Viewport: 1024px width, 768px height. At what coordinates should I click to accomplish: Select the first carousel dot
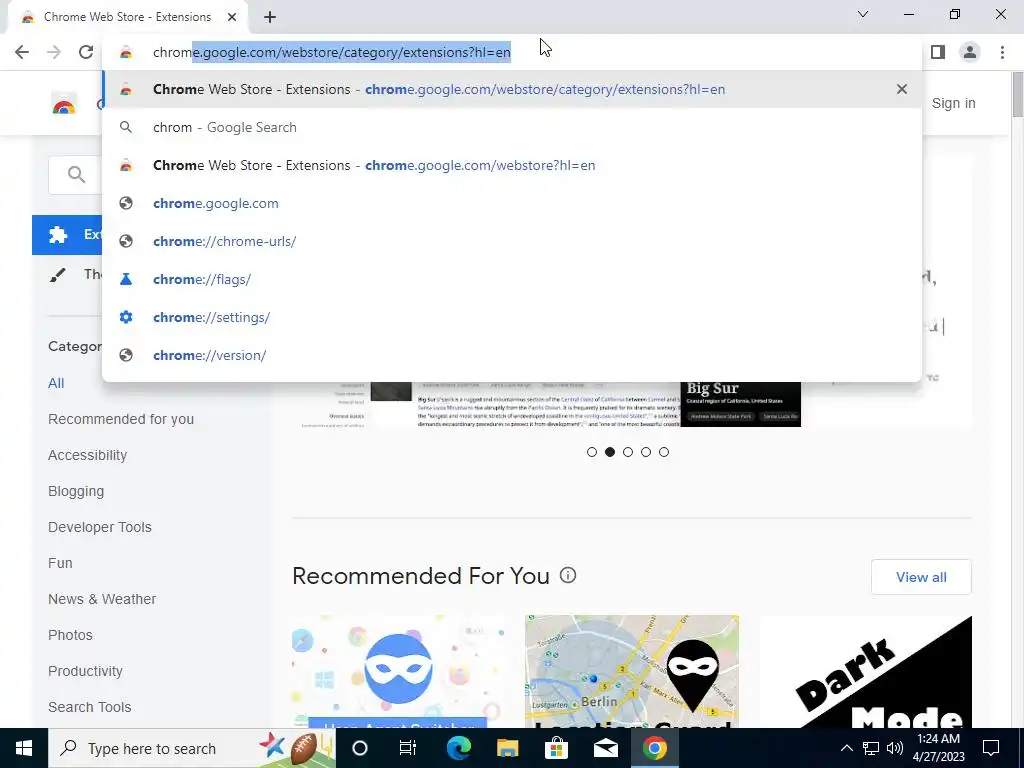(592, 452)
